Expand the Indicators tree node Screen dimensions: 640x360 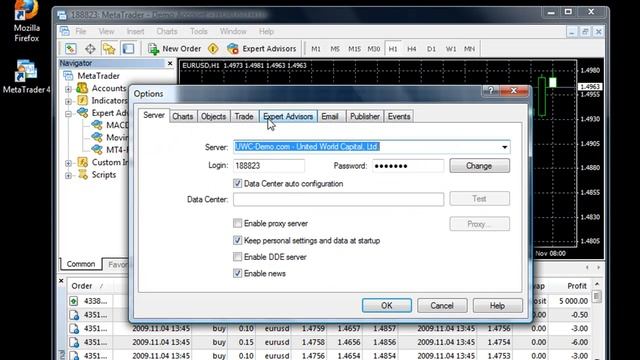[x=69, y=101]
